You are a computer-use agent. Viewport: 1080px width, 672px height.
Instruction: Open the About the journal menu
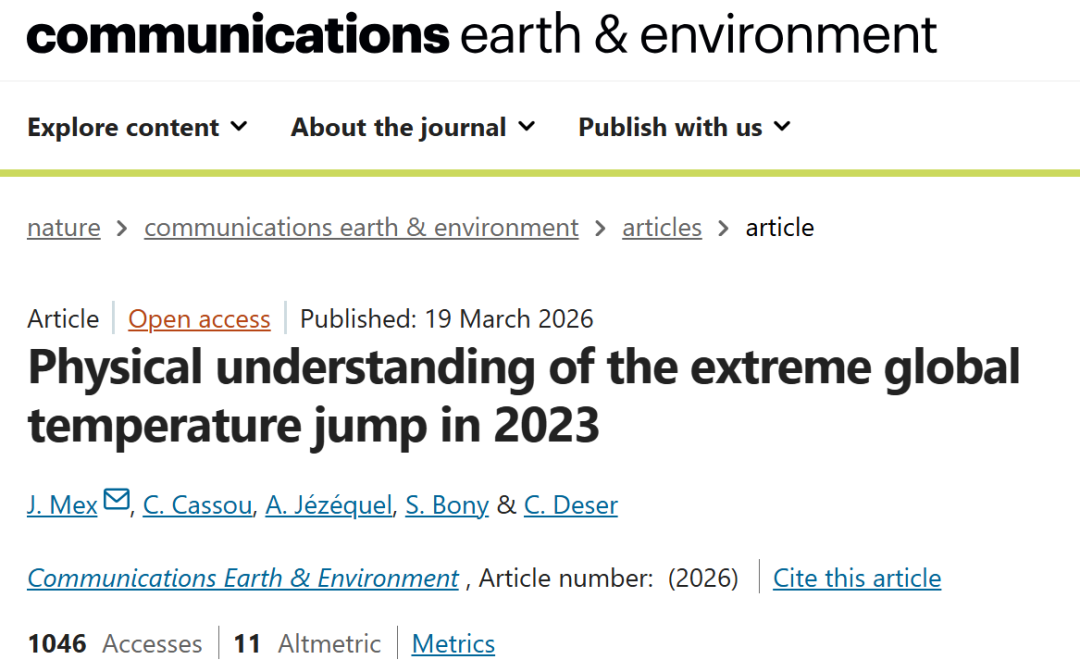click(413, 128)
